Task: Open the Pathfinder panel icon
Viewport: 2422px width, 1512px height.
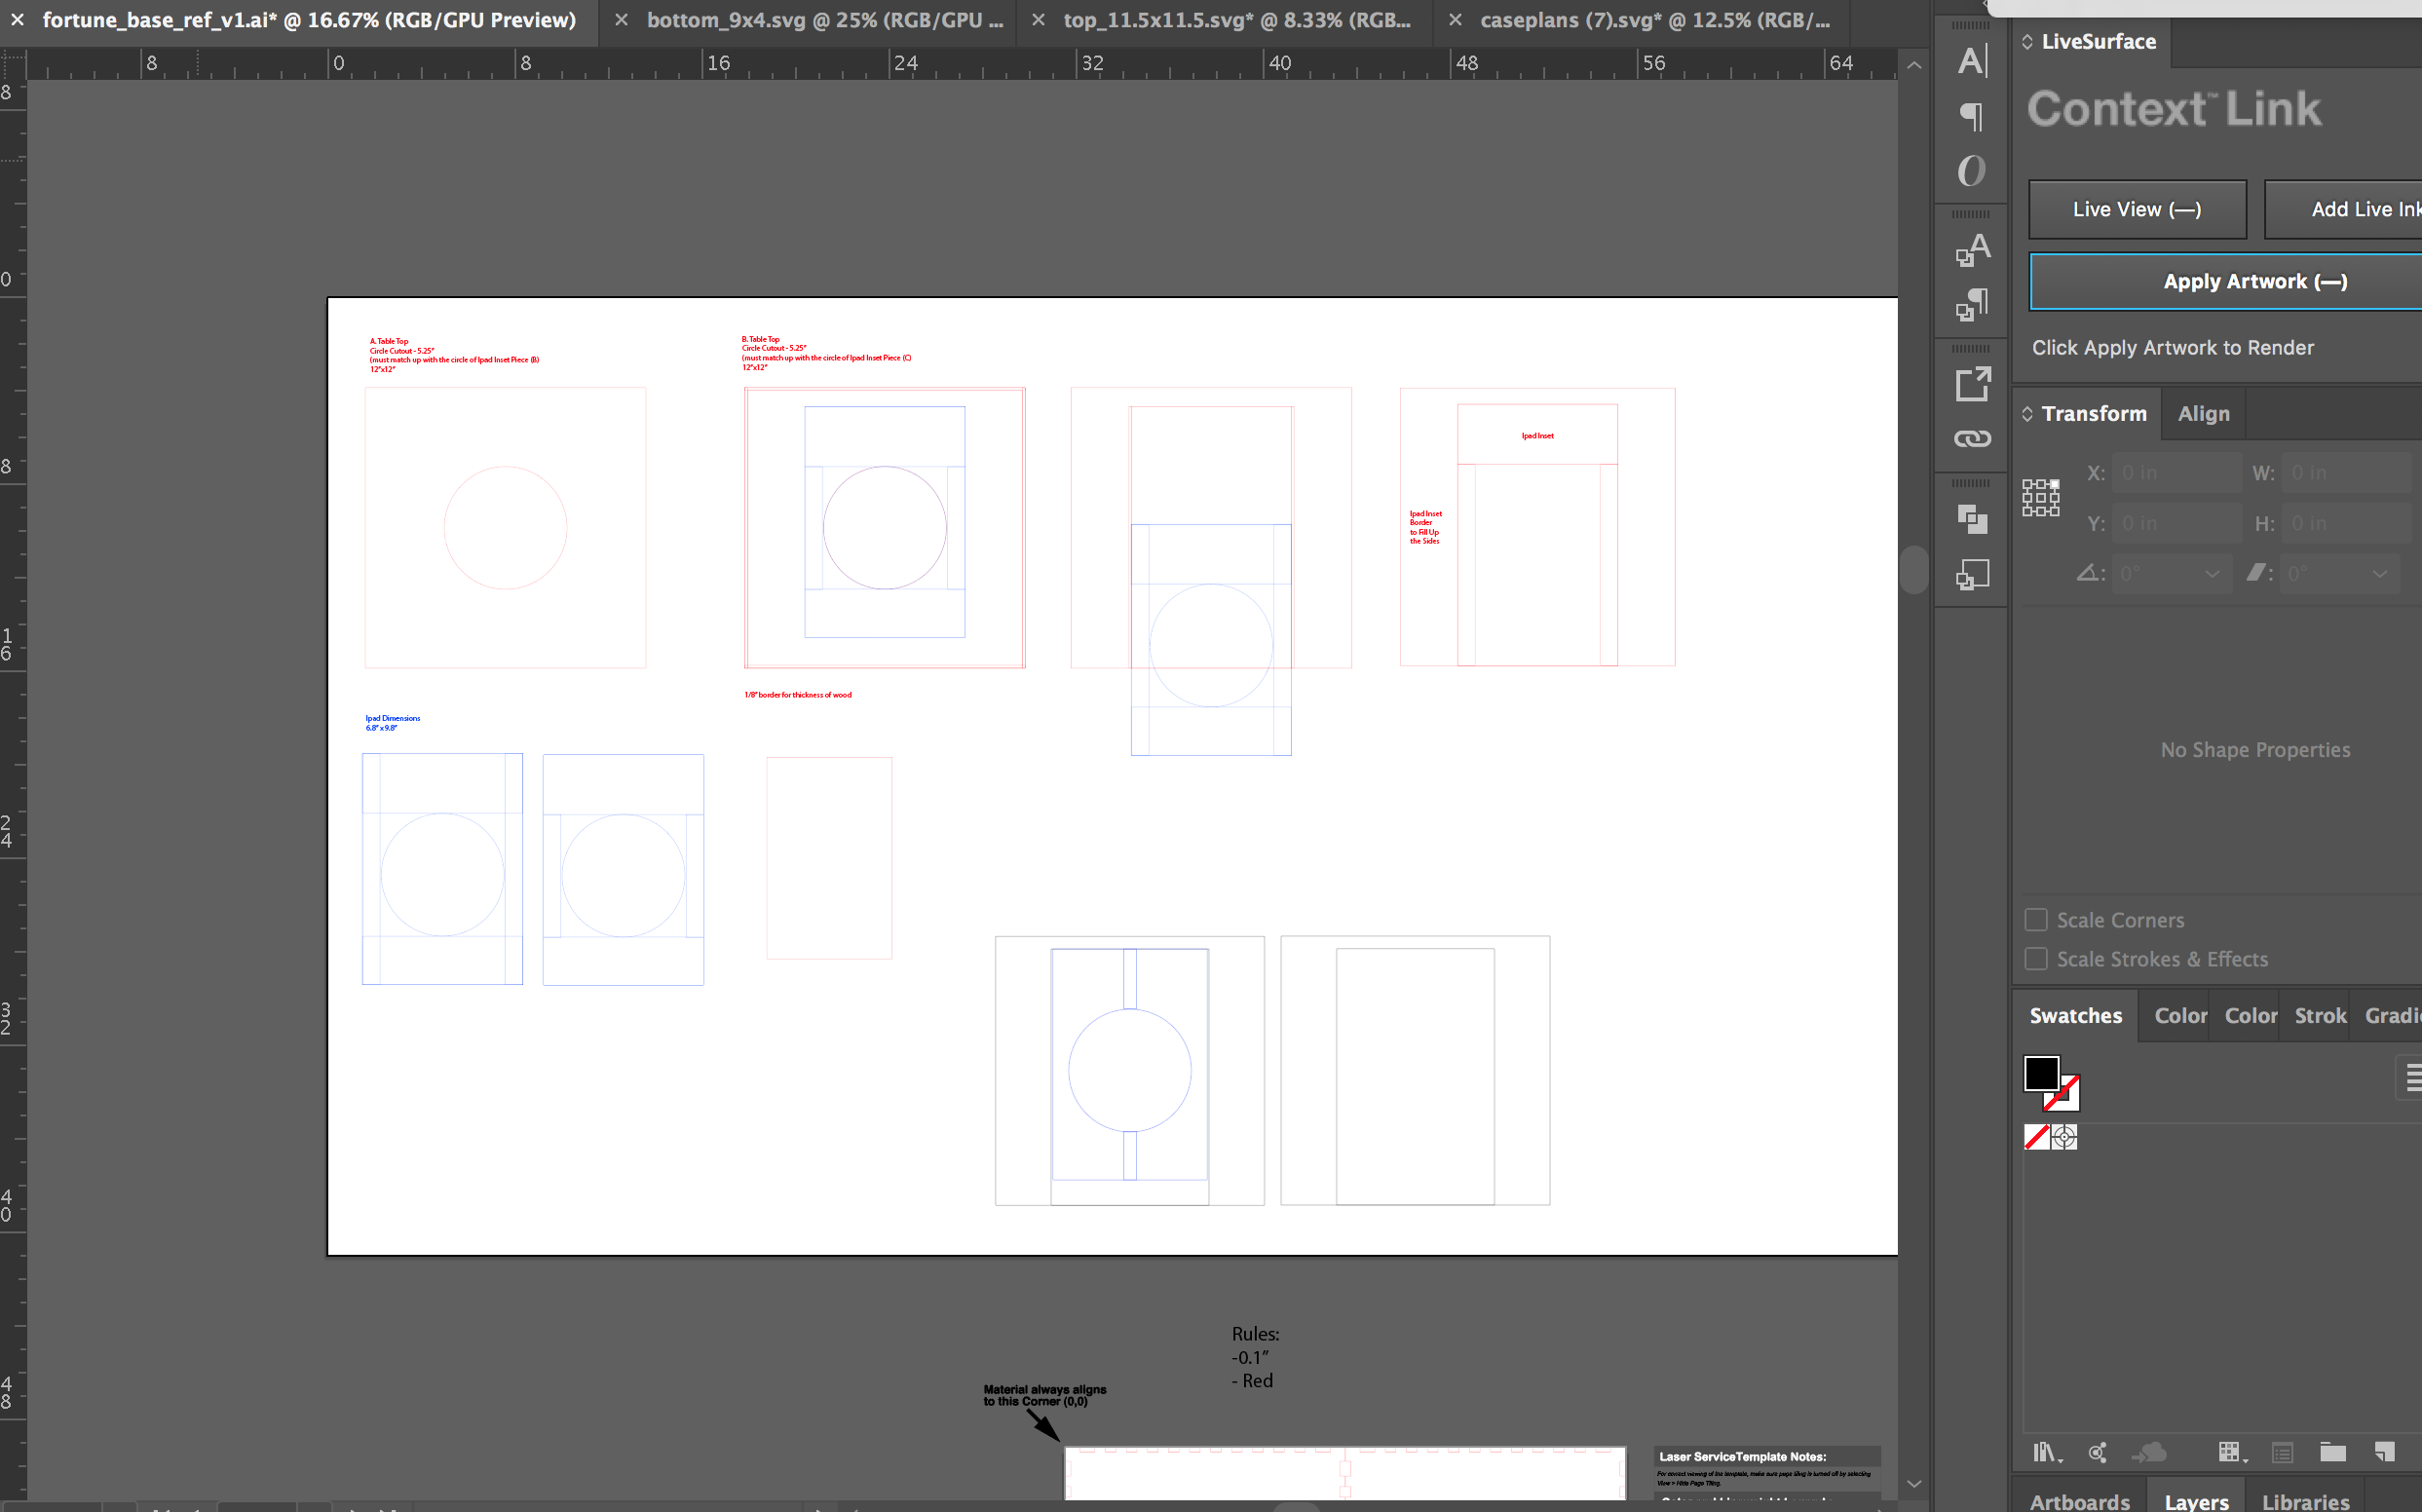Action: 1972,518
